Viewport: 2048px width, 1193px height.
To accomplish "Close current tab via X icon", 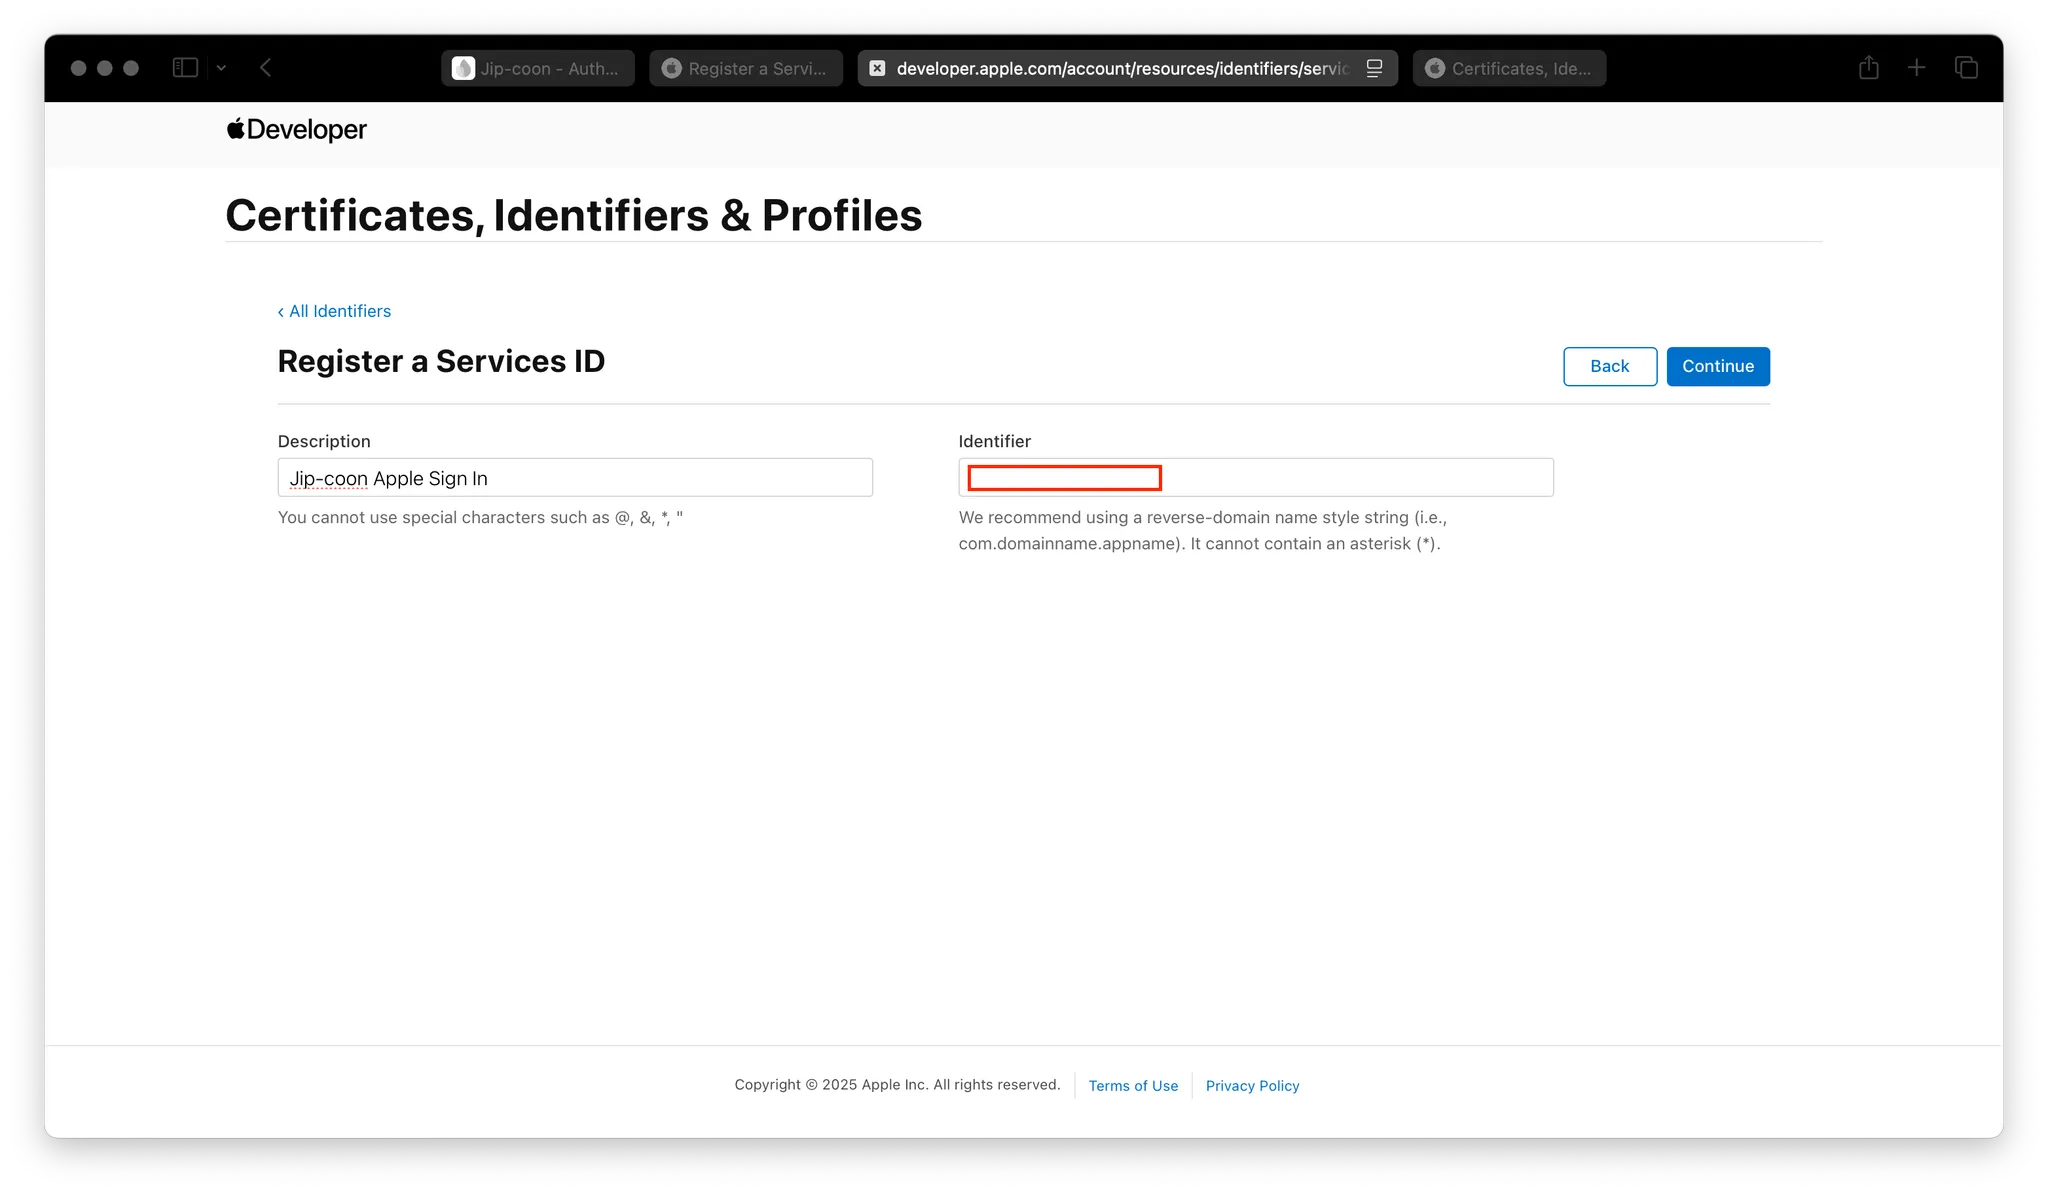I will point(877,68).
